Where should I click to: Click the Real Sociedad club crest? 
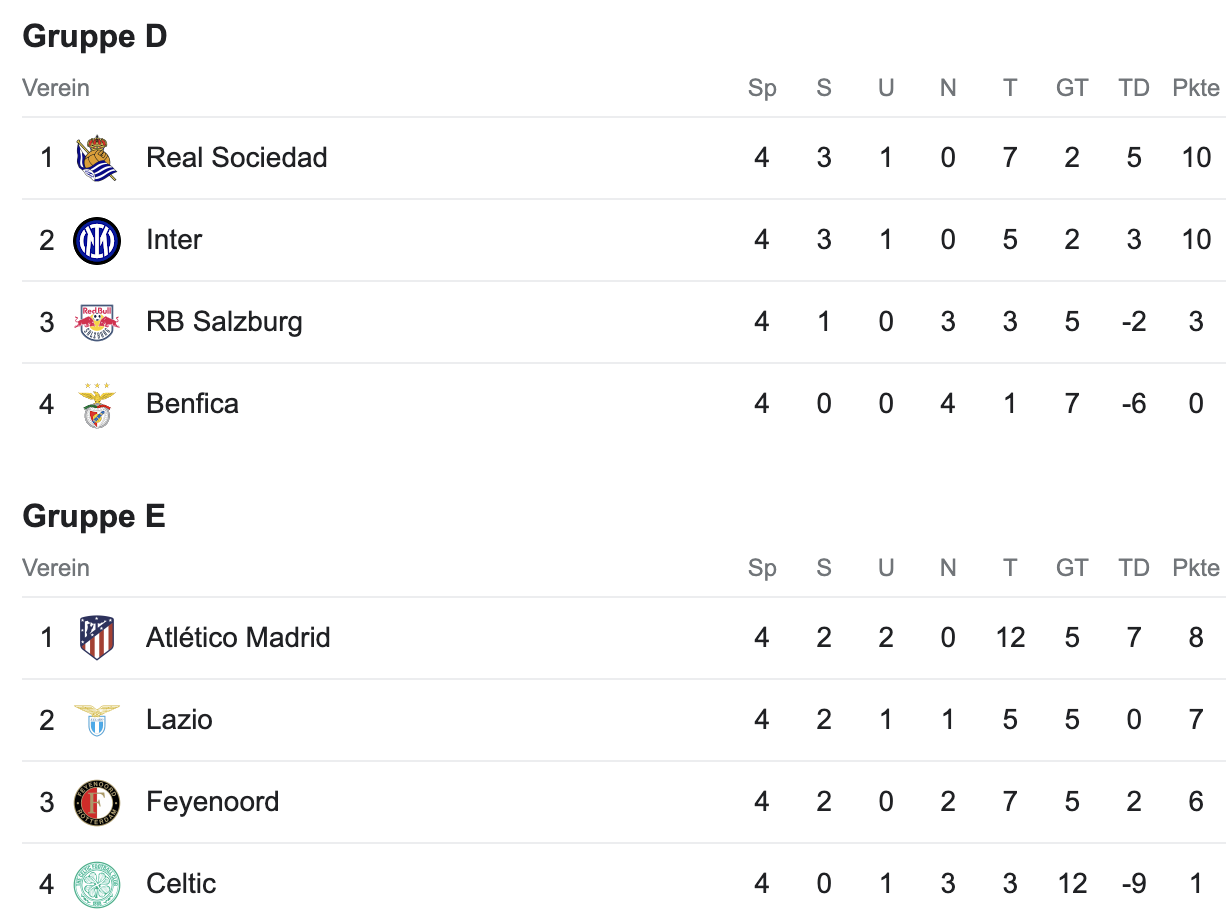point(97,158)
